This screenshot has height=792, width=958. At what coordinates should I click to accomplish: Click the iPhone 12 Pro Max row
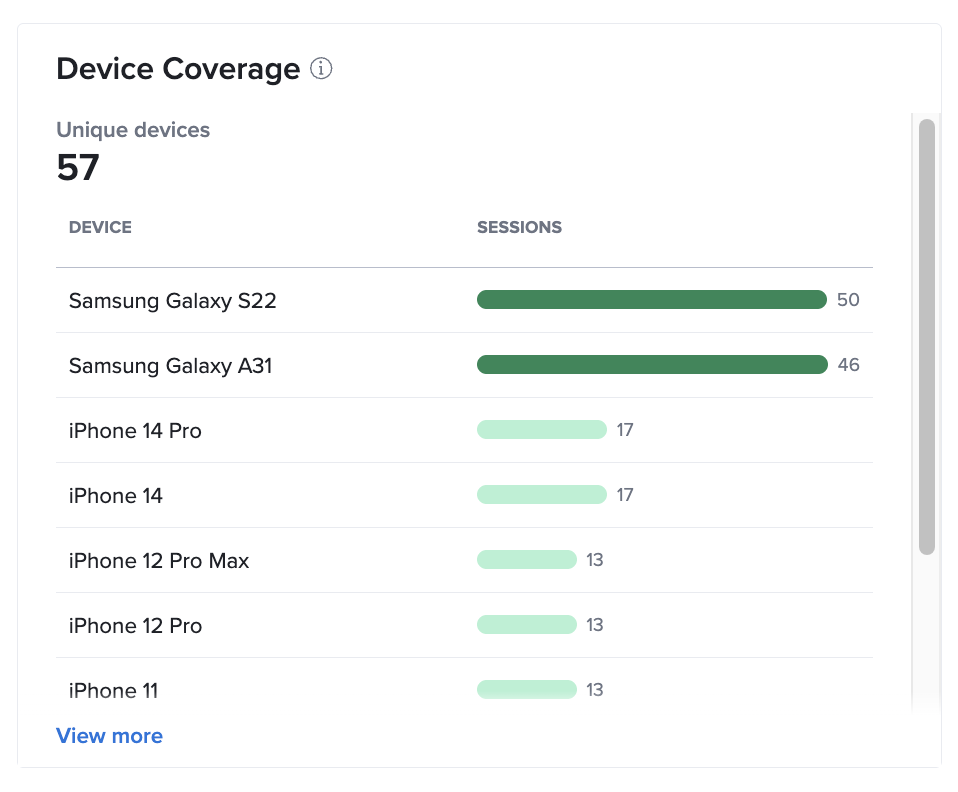point(158,560)
